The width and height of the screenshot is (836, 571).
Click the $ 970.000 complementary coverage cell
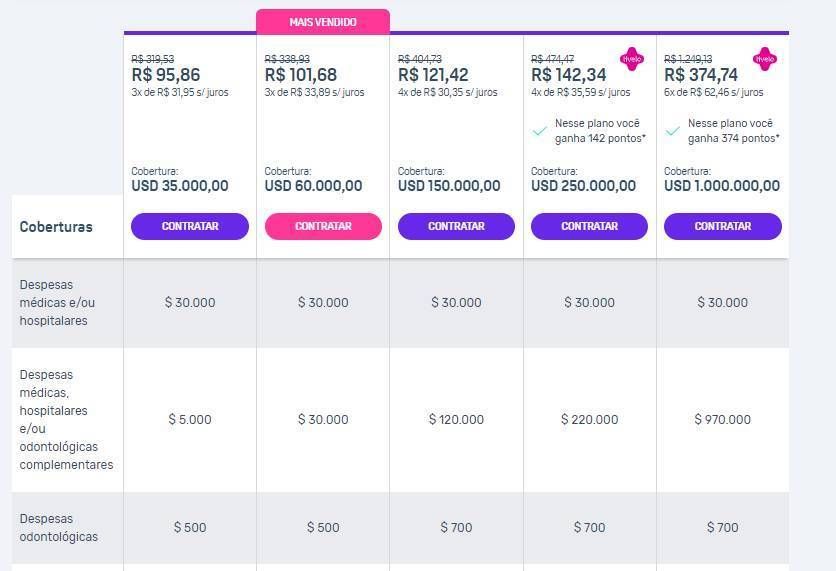coord(722,420)
